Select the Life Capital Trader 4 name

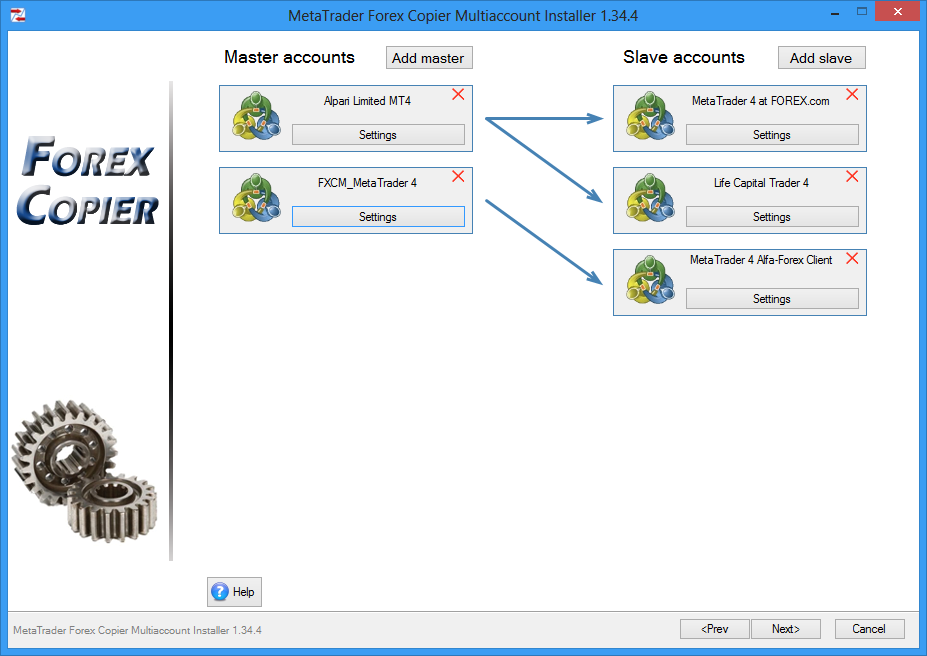pyautogui.click(x=761, y=183)
